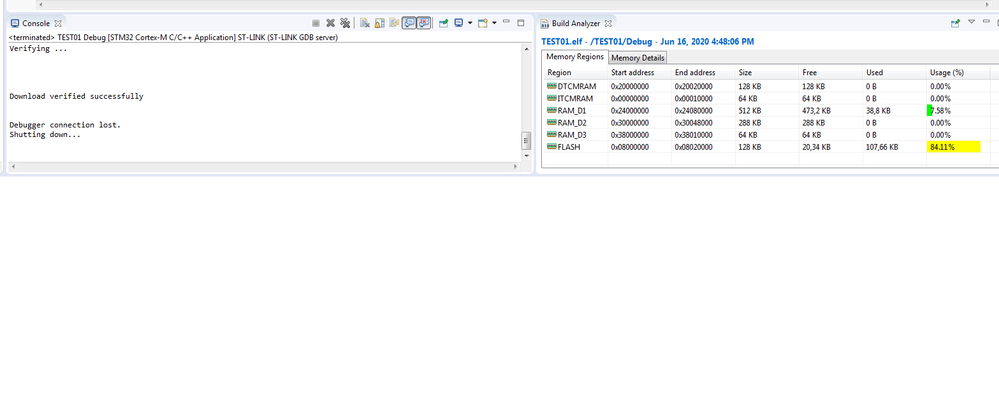The height and width of the screenshot is (413, 999).
Task: Open dropdown arrow beside Display Selected Console
Action: (470, 23)
